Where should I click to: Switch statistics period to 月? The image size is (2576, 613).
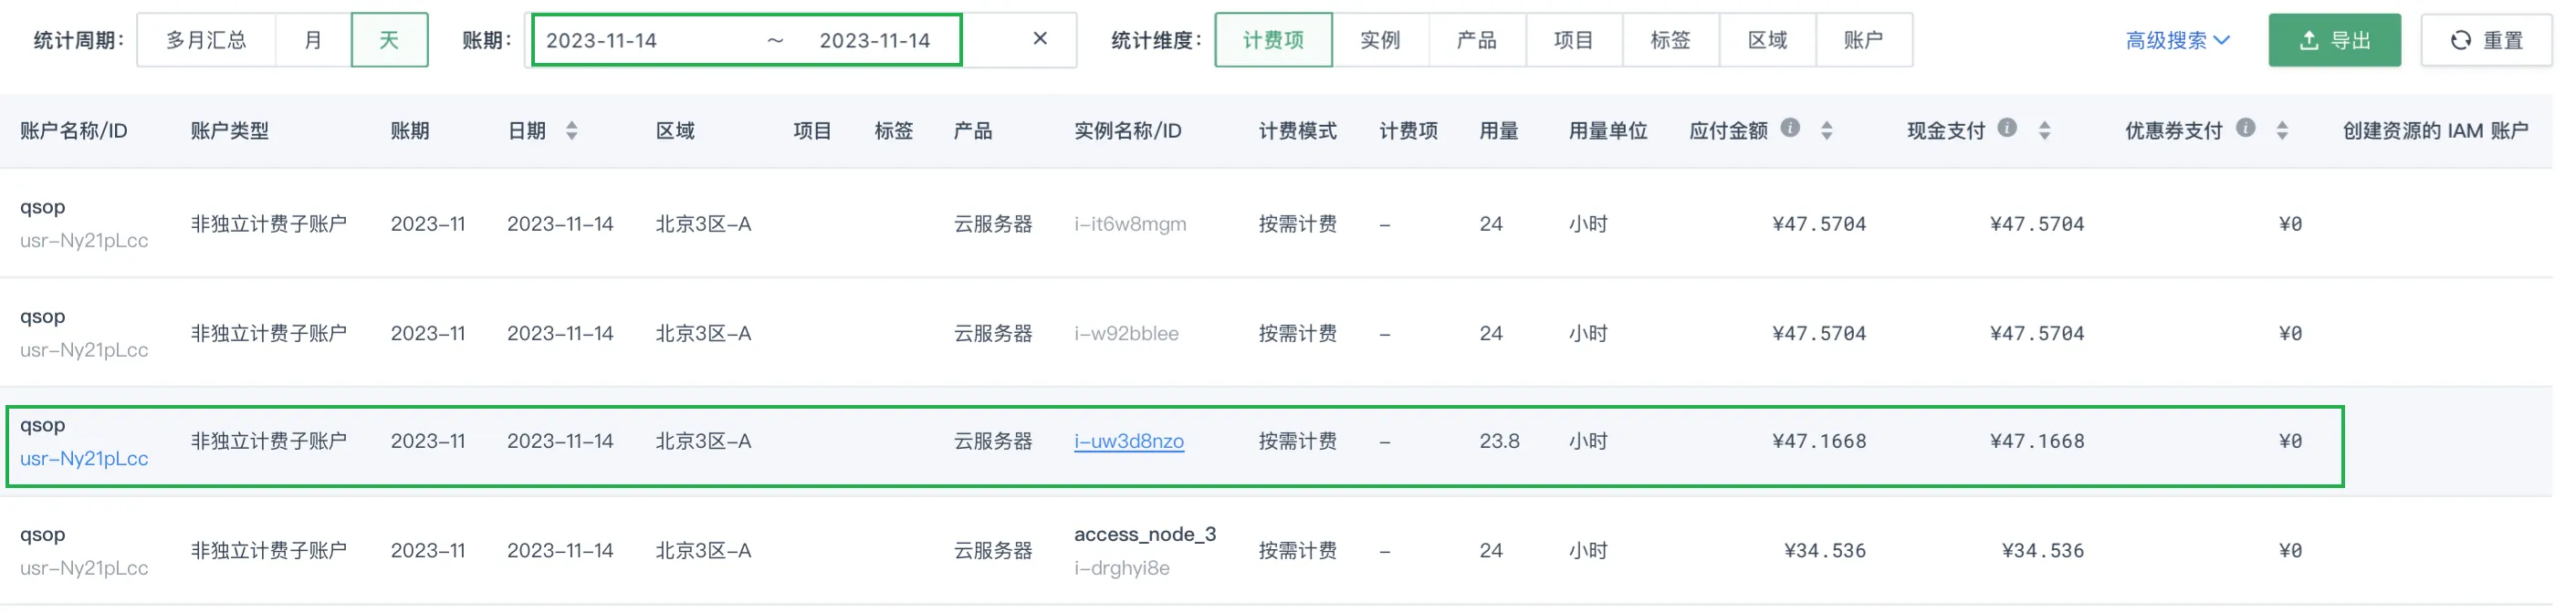(x=313, y=41)
